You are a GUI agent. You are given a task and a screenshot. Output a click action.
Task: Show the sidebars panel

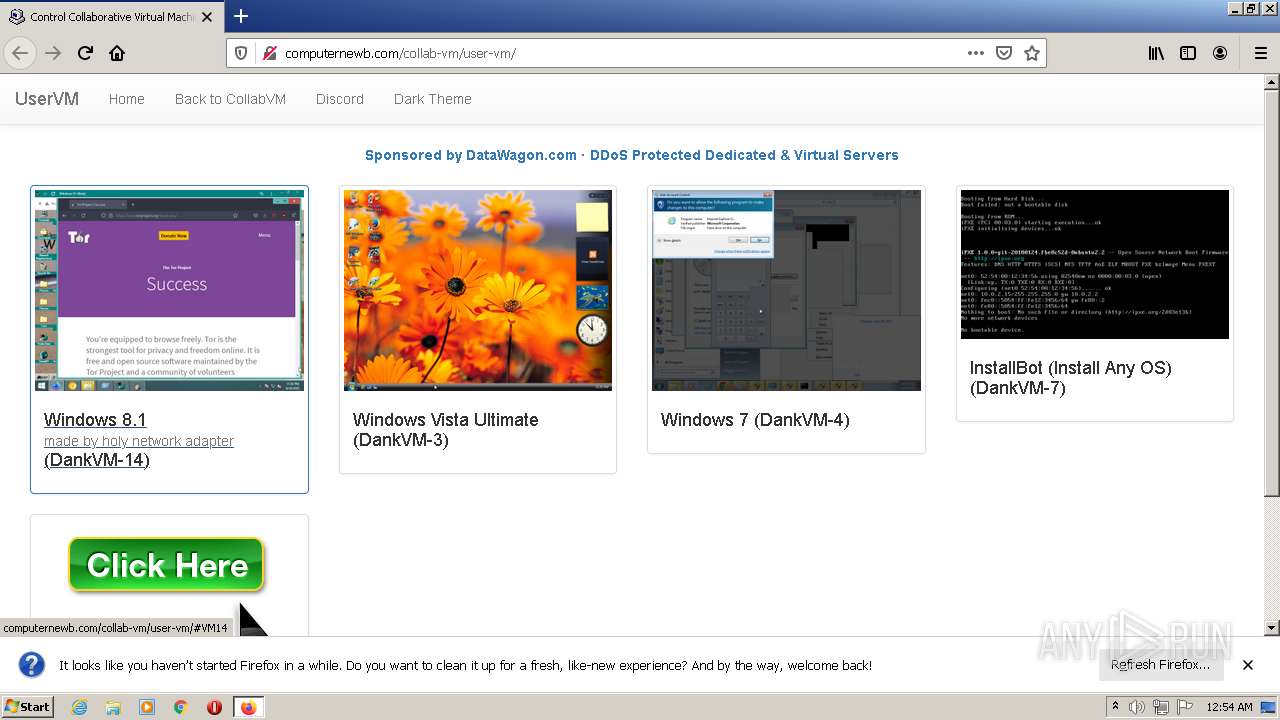click(x=1188, y=53)
